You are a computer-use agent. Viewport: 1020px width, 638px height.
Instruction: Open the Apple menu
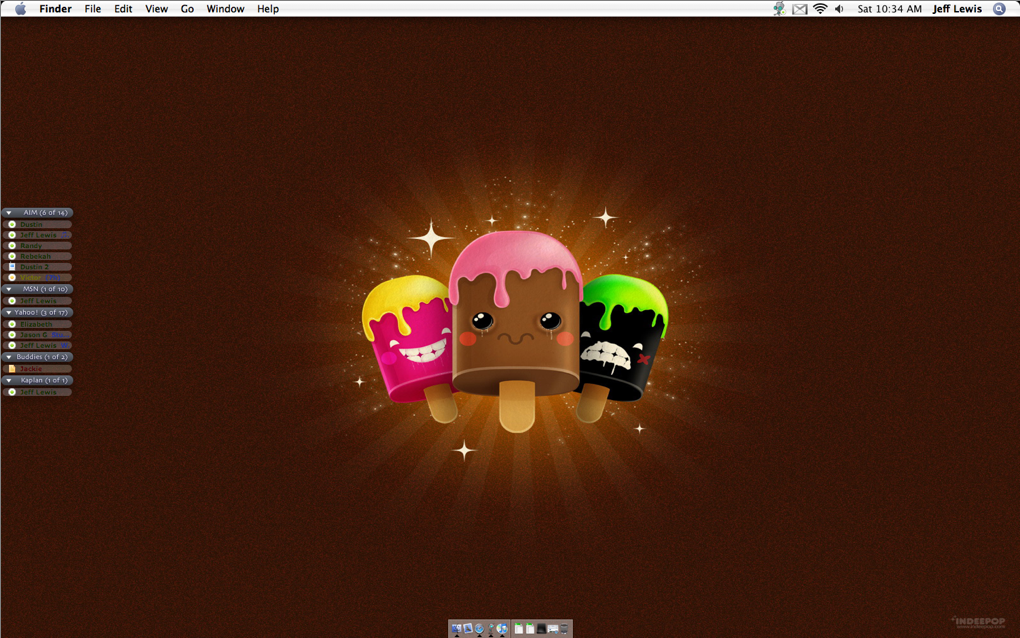pos(21,8)
